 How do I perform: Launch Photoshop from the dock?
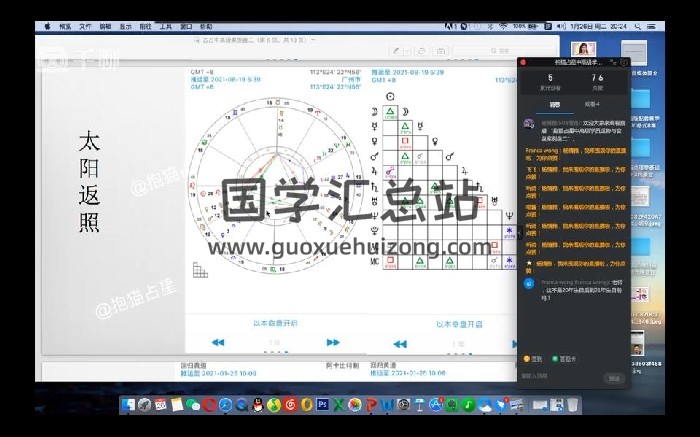pos(323,404)
